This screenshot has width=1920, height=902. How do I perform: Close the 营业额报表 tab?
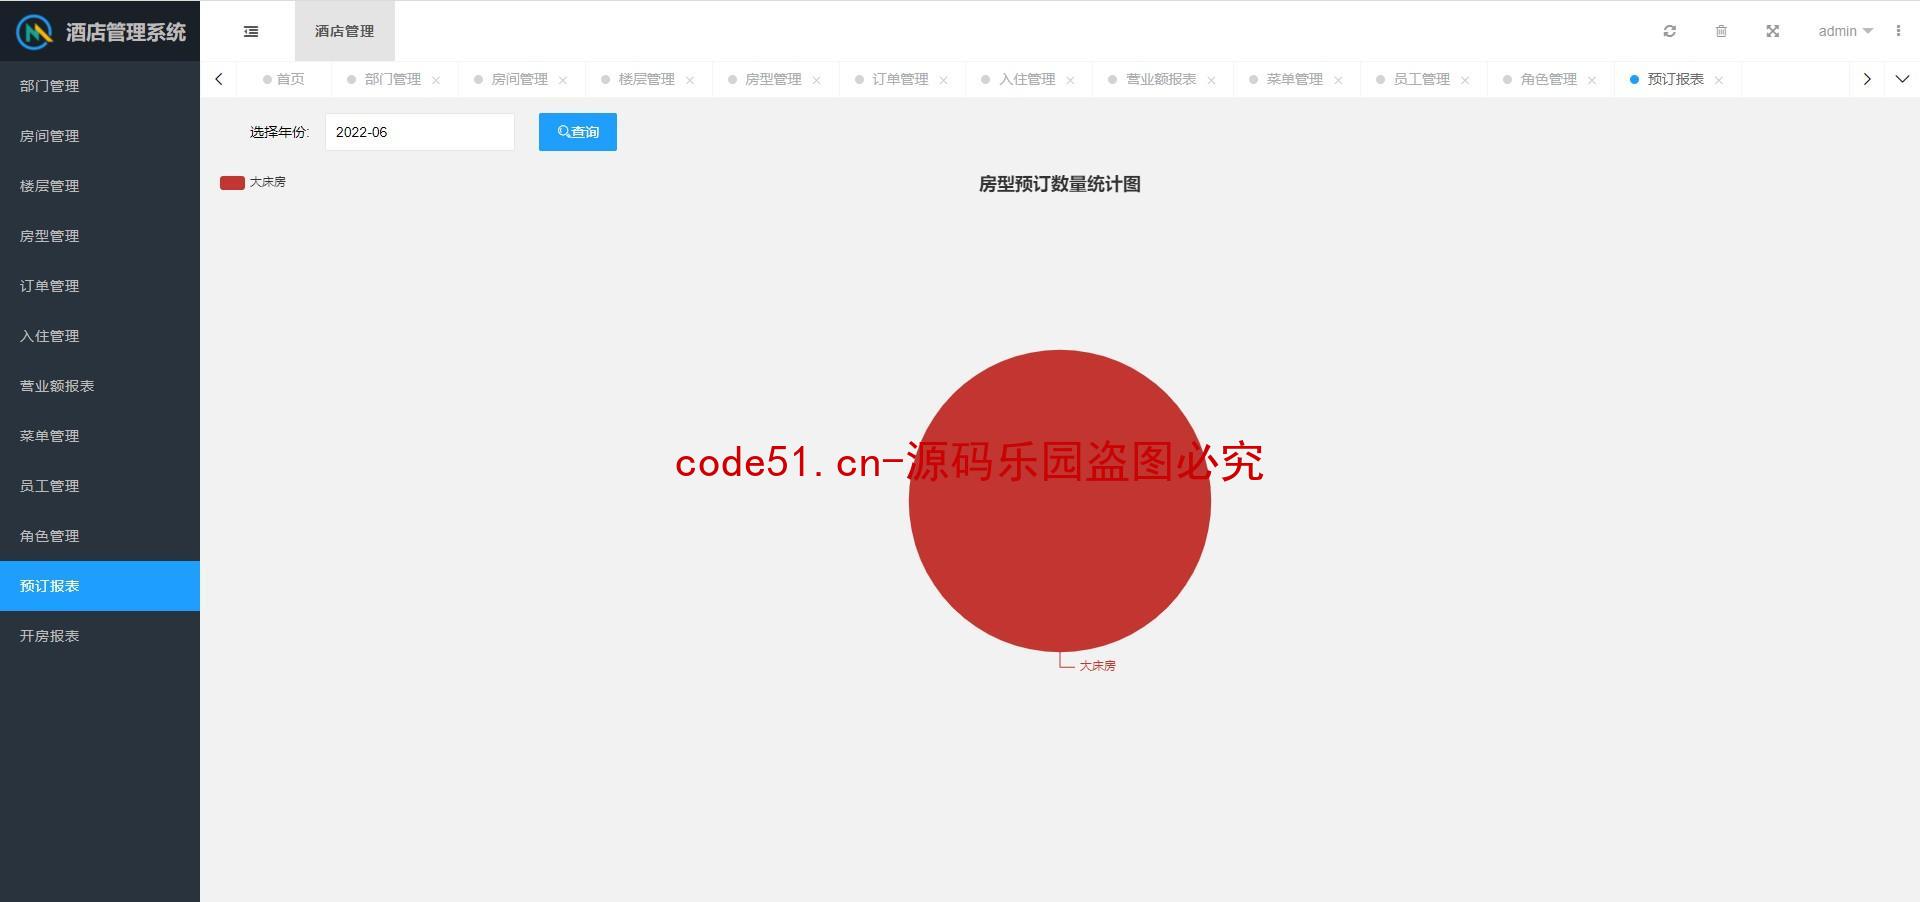coord(1212,80)
